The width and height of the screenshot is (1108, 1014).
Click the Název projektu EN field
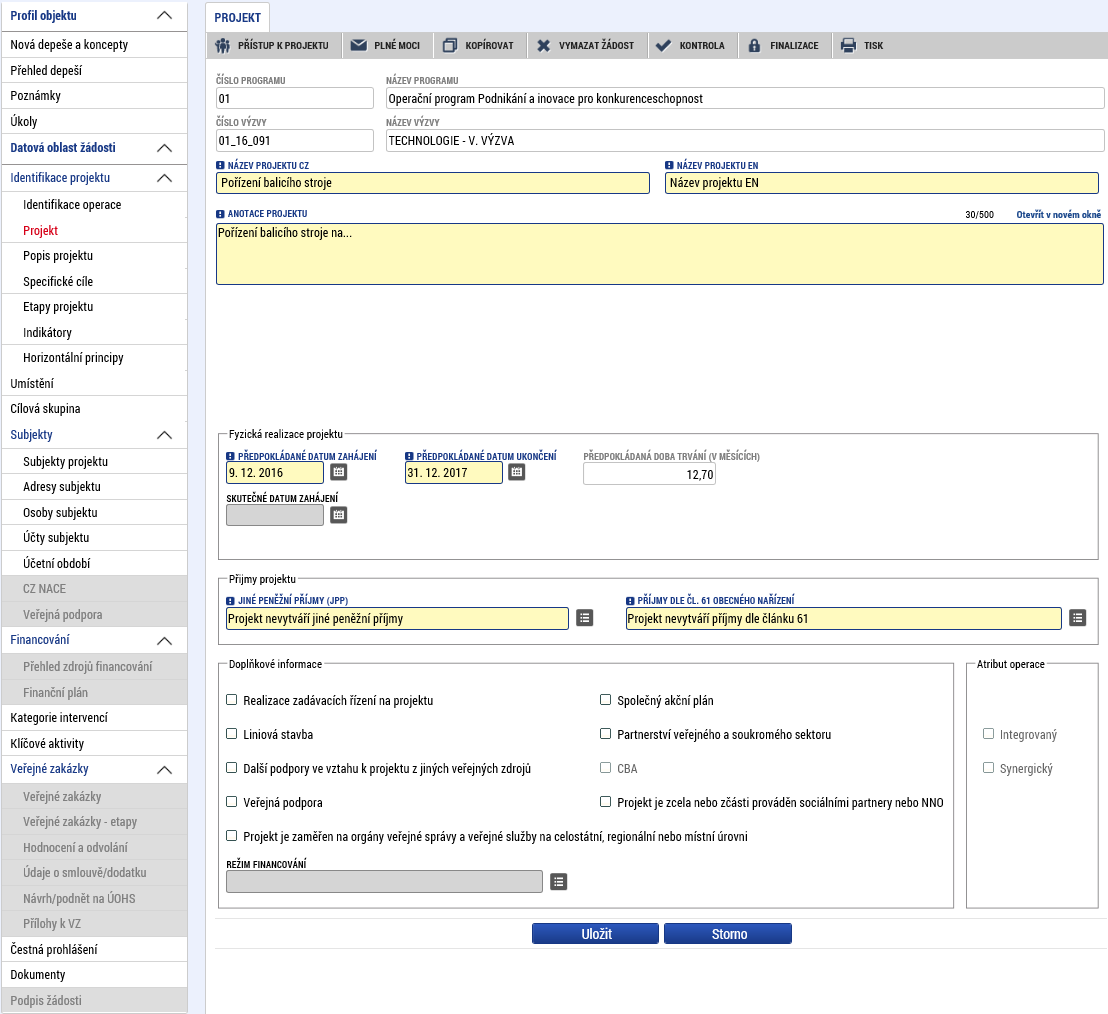(882, 183)
